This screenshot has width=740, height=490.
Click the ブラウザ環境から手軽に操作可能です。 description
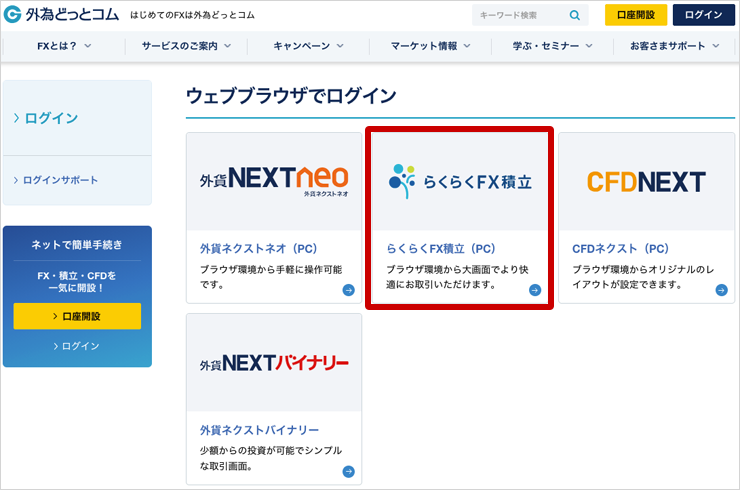pos(271,277)
